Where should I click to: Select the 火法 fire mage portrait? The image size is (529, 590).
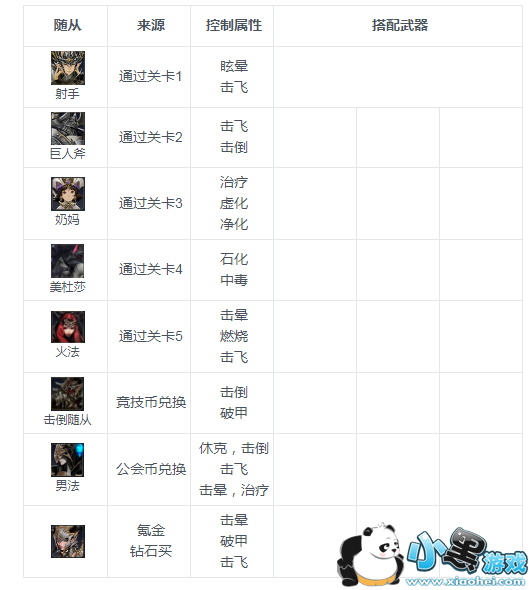(68, 327)
